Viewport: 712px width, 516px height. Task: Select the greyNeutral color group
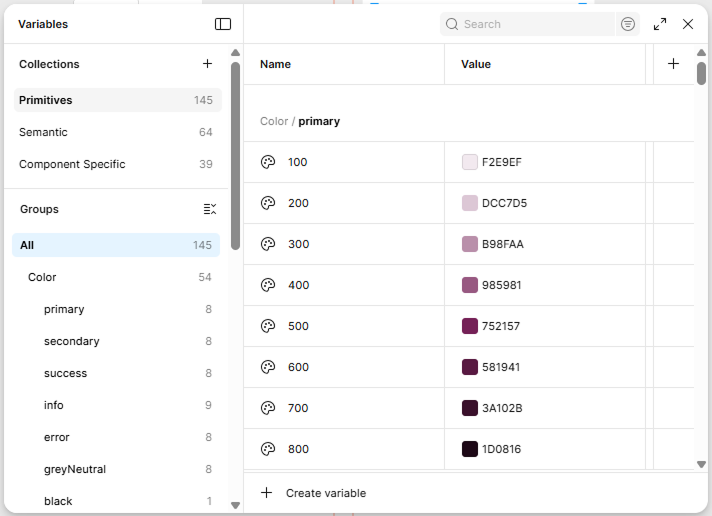[x=116, y=469]
